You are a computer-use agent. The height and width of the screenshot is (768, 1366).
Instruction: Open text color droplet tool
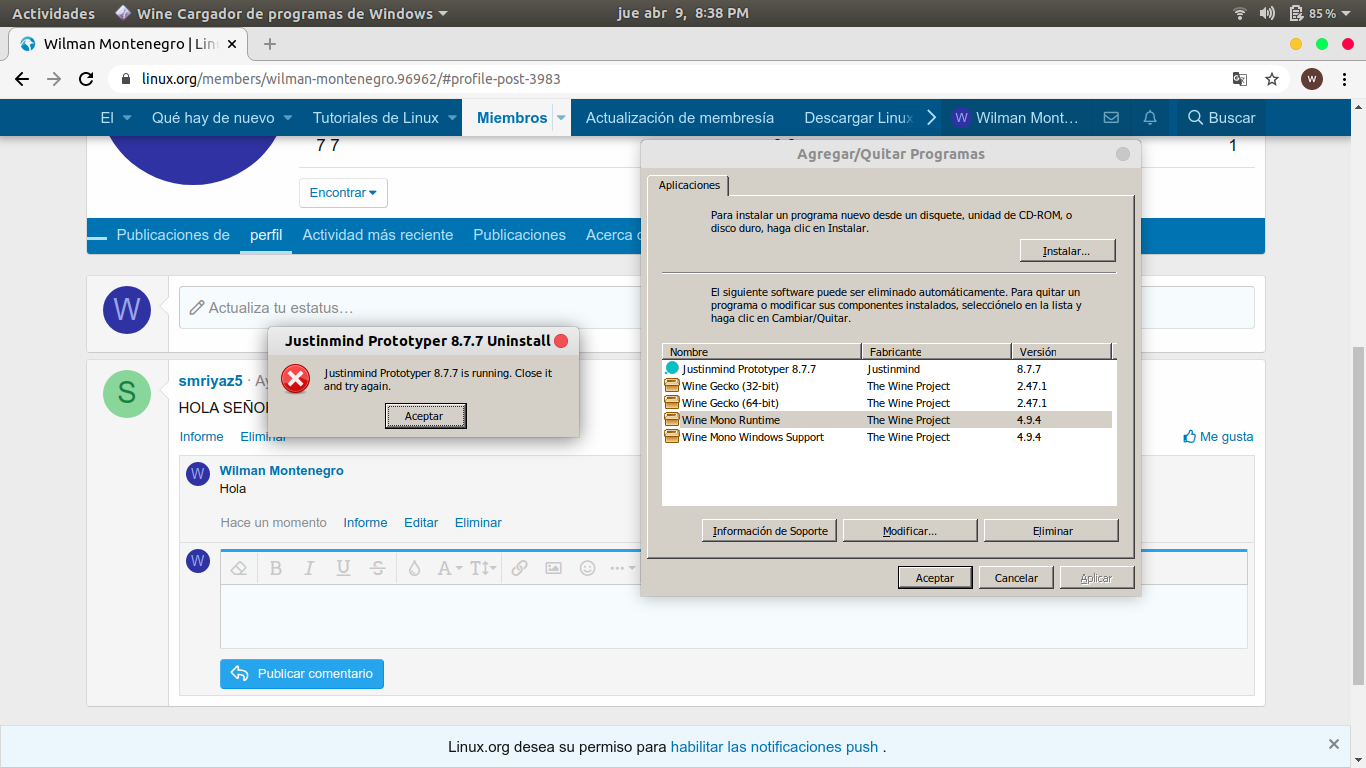(414, 568)
